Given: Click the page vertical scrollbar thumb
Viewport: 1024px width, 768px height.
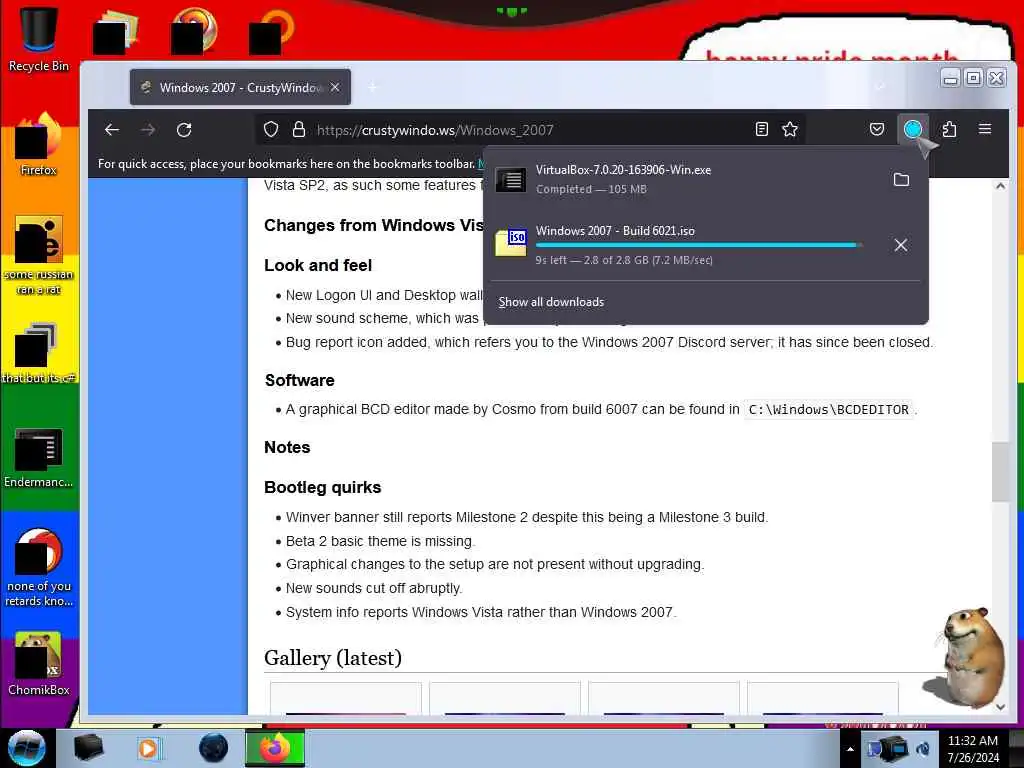Looking at the screenshot, I should pyautogui.click(x=1000, y=472).
